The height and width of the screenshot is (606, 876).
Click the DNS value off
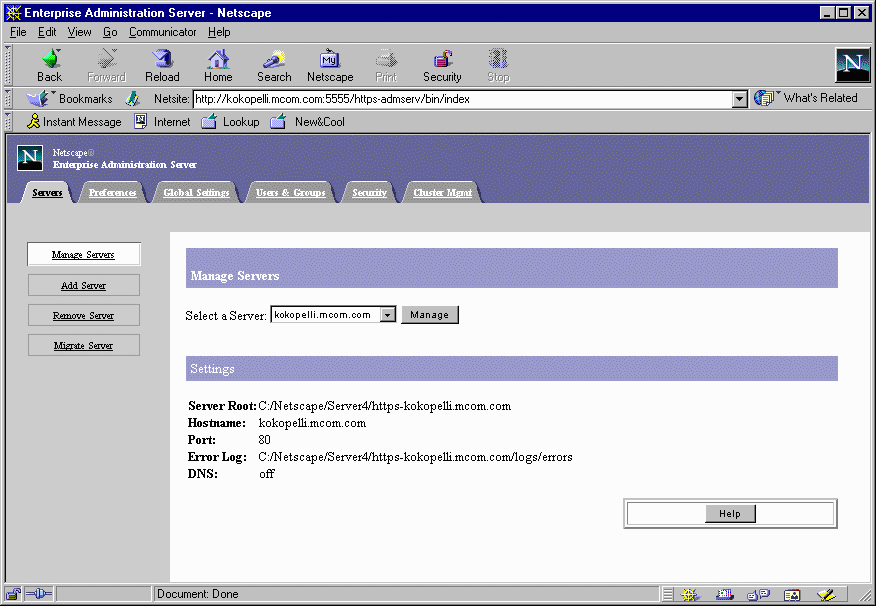(266, 474)
